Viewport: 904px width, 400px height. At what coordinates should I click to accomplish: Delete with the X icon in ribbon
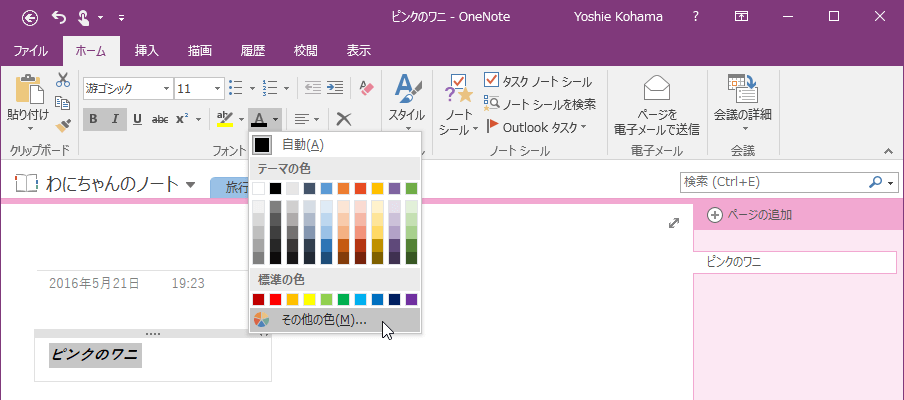point(344,119)
